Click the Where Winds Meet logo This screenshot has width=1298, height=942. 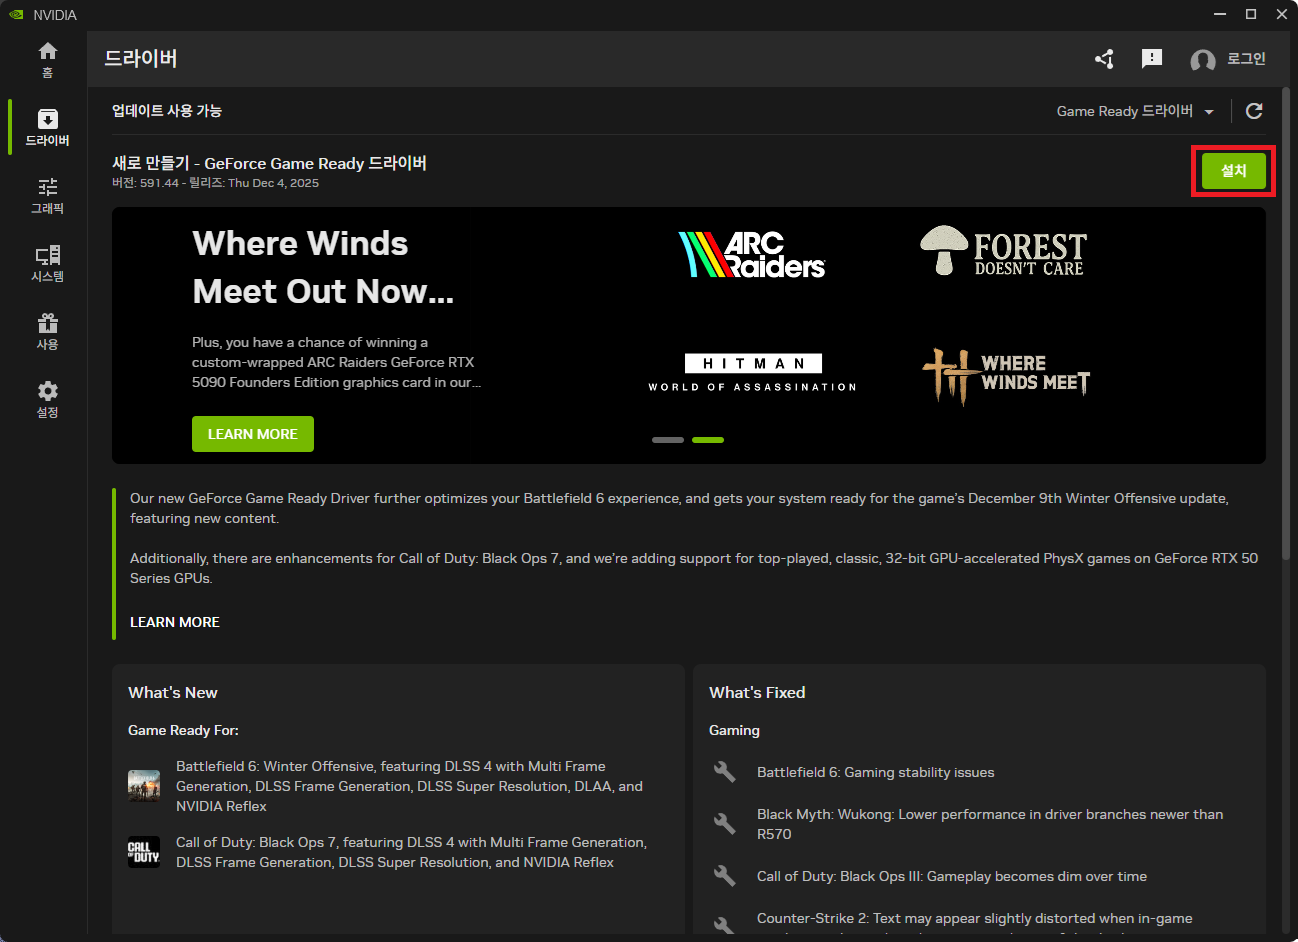pyautogui.click(x=1006, y=375)
